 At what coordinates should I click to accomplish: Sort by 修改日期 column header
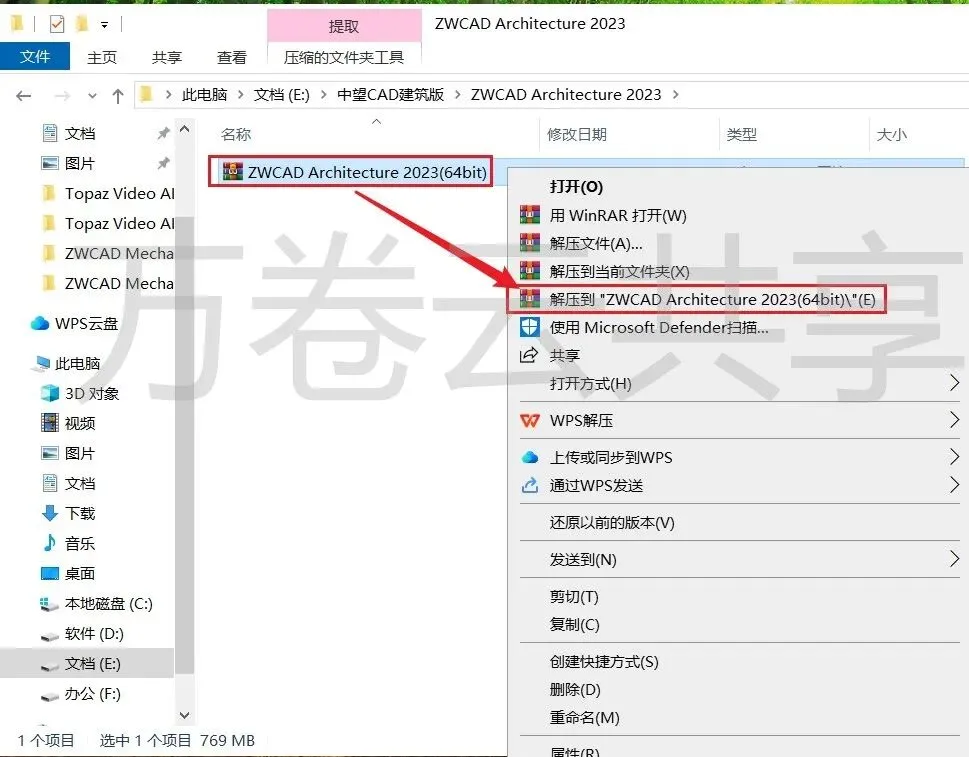click(x=577, y=134)
